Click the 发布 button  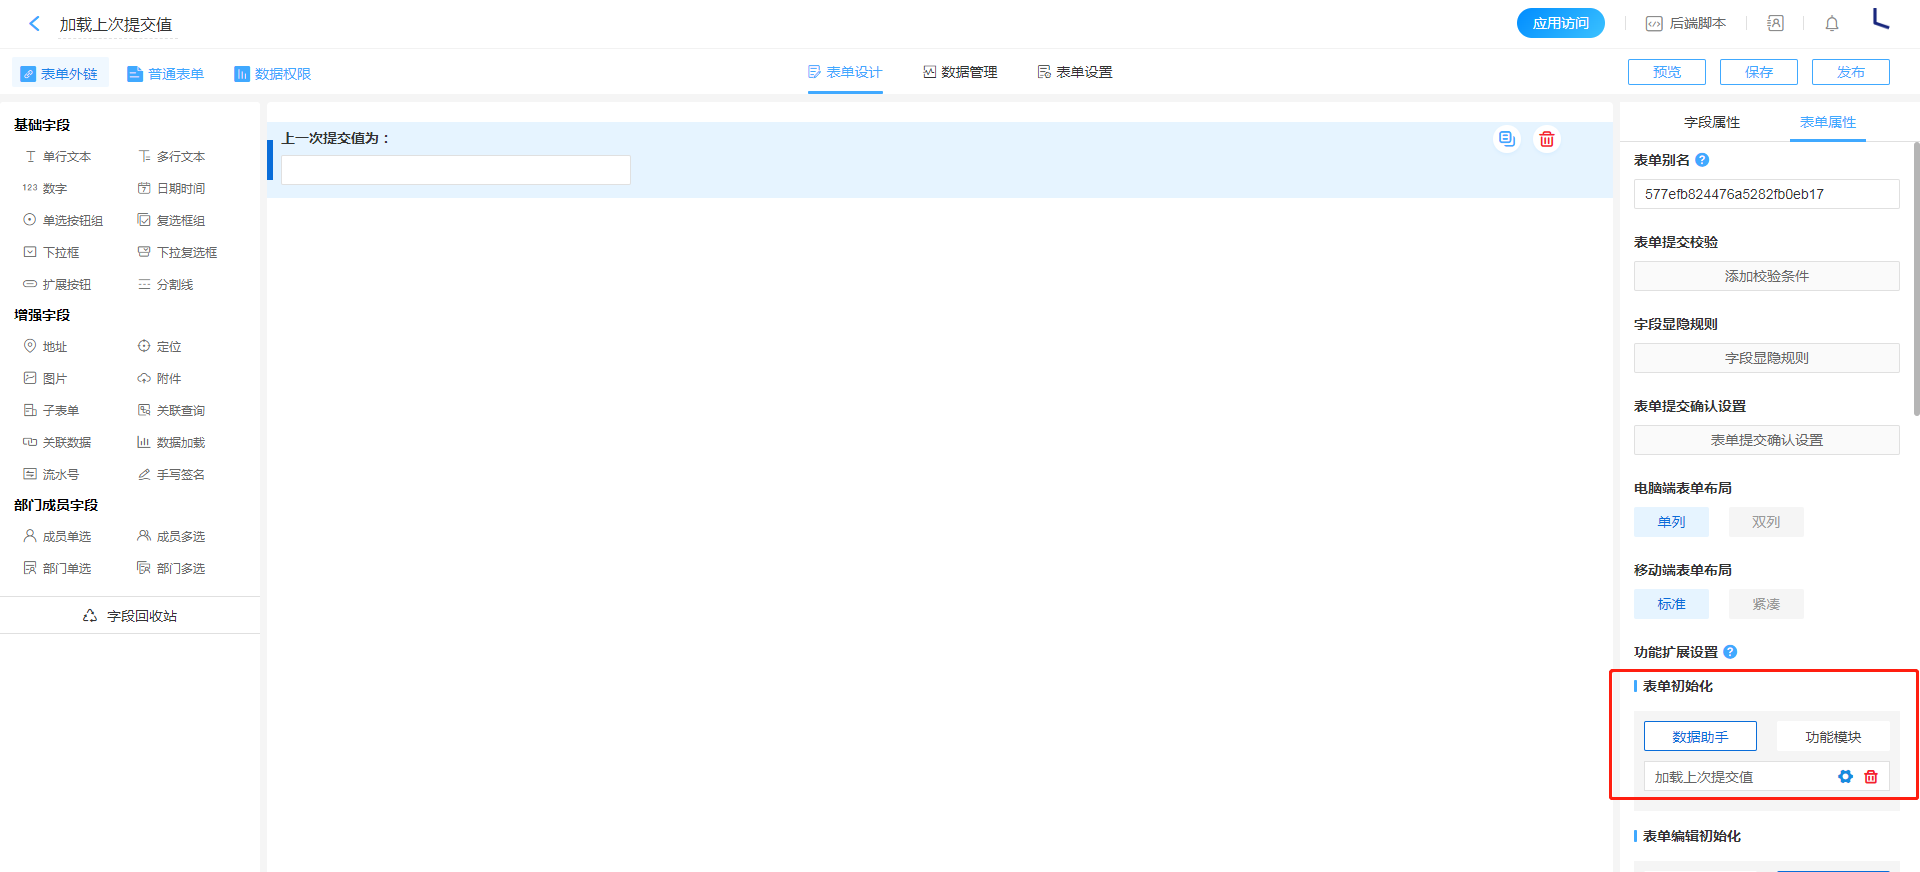click(1850, 72)
